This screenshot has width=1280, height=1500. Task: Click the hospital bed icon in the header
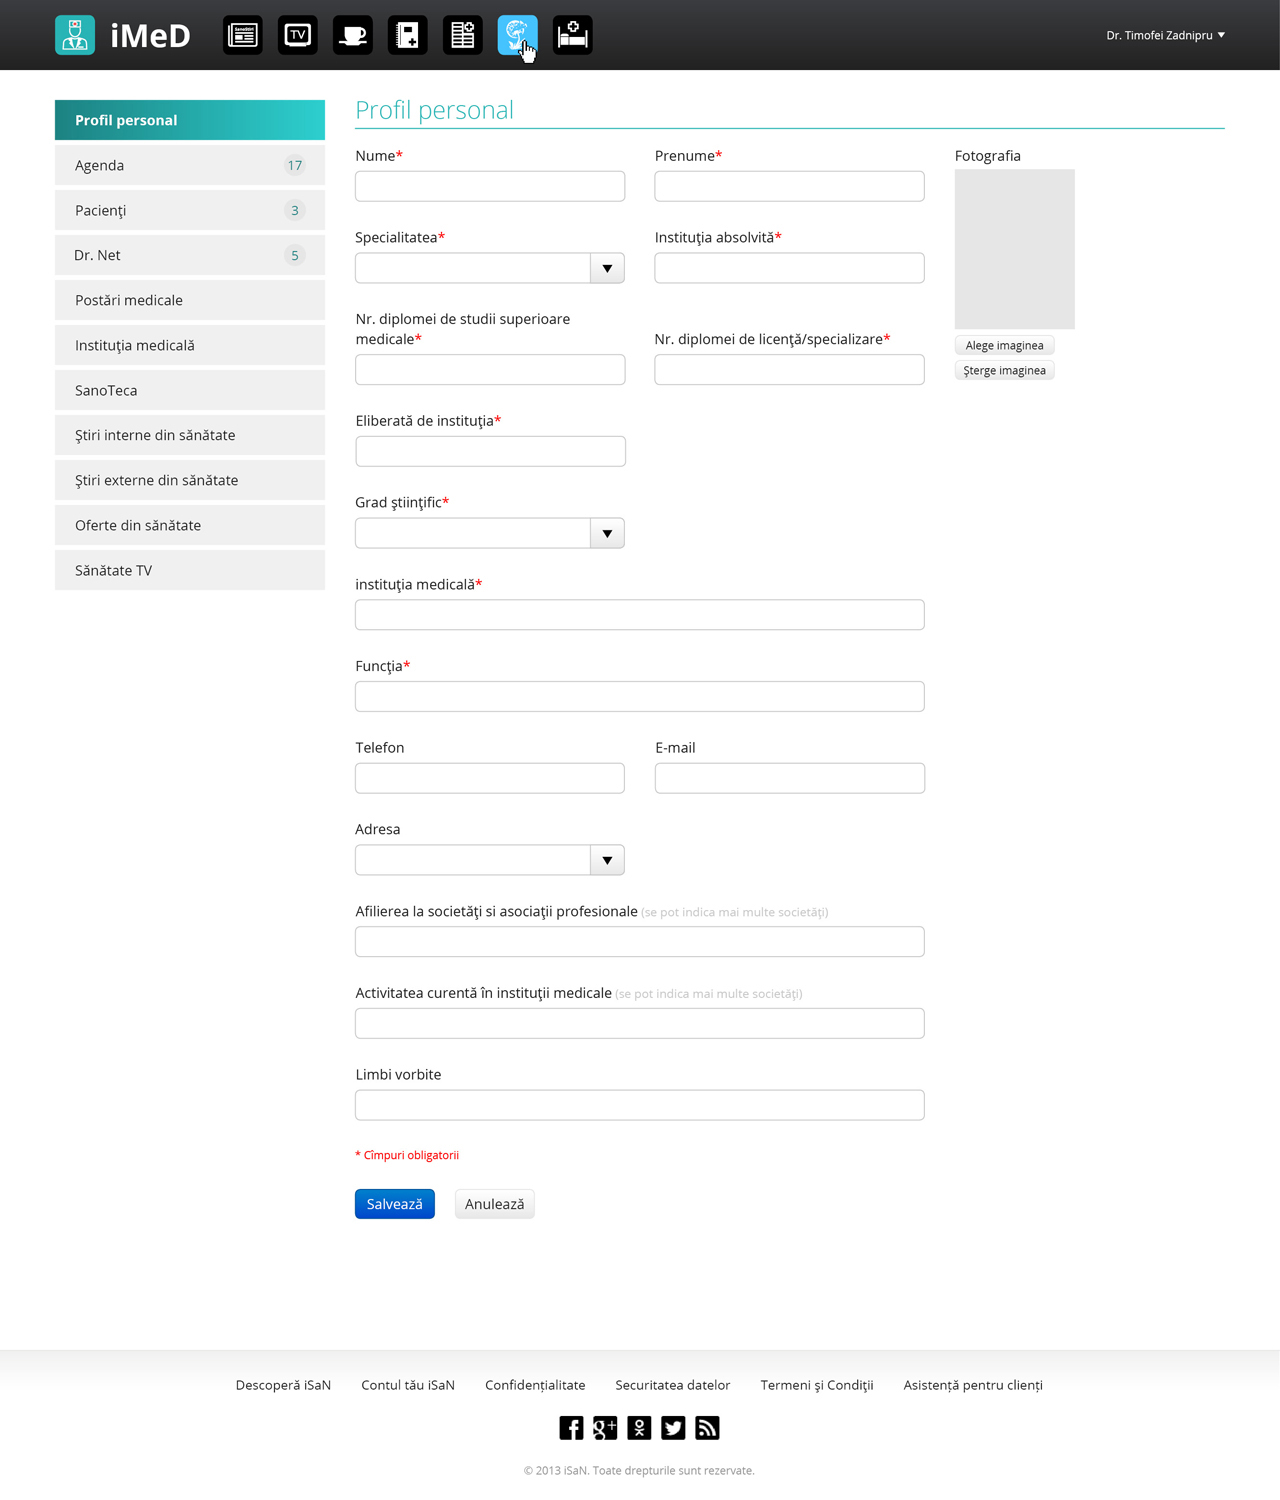[573, 35]
